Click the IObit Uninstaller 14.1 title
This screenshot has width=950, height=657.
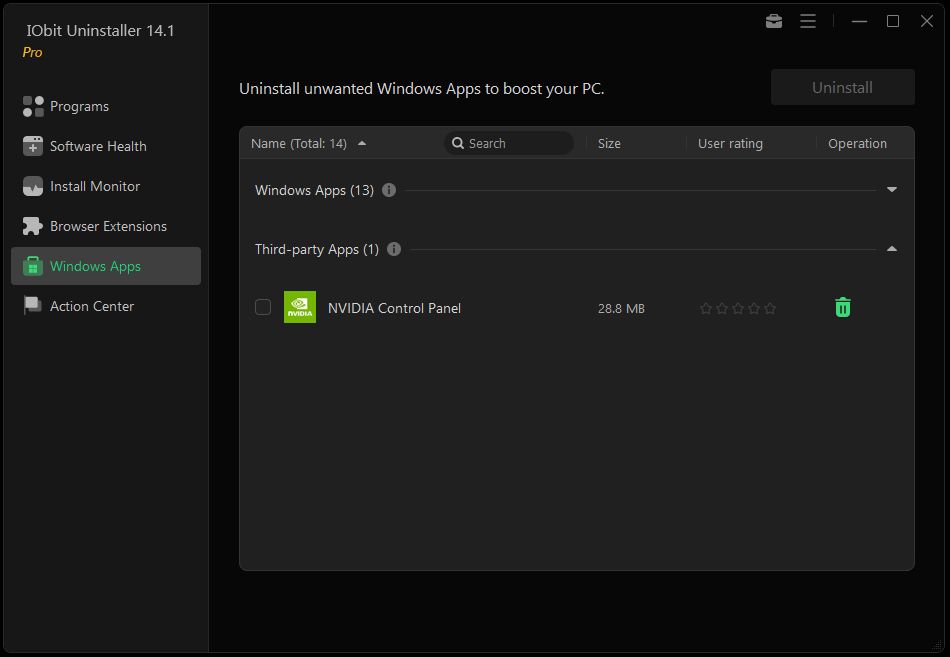click(x=101, y=30)
